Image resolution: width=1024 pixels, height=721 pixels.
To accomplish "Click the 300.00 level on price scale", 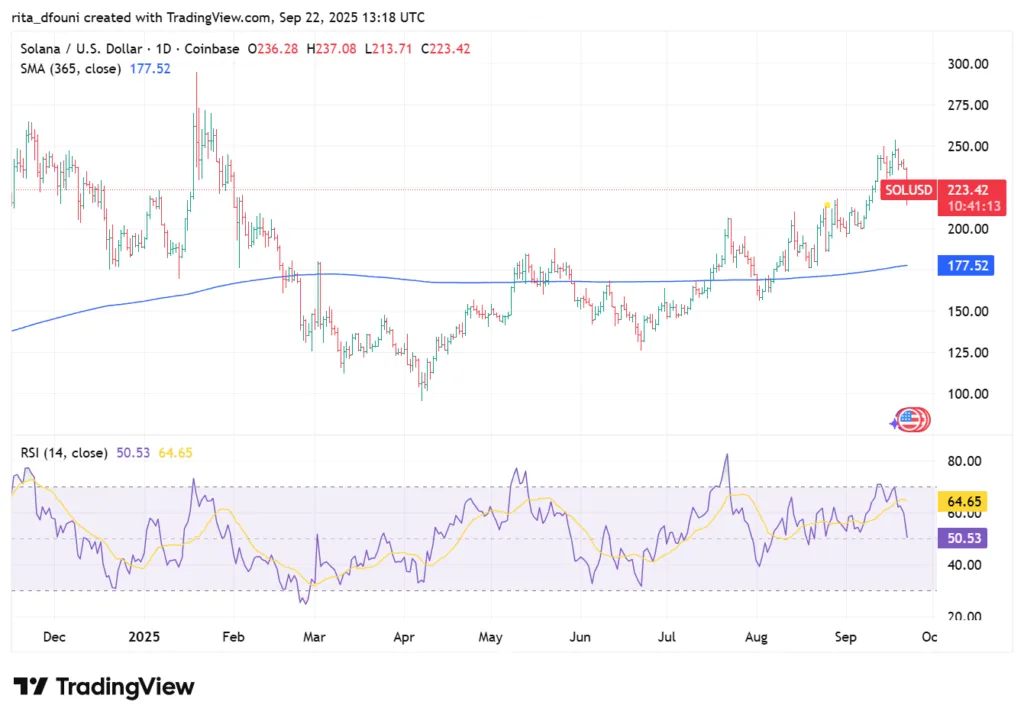I will (968, 63).
